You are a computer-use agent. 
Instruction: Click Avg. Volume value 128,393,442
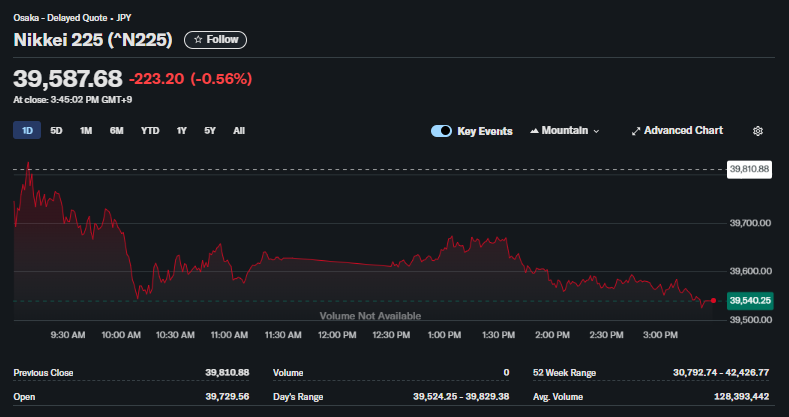[741, 397]
